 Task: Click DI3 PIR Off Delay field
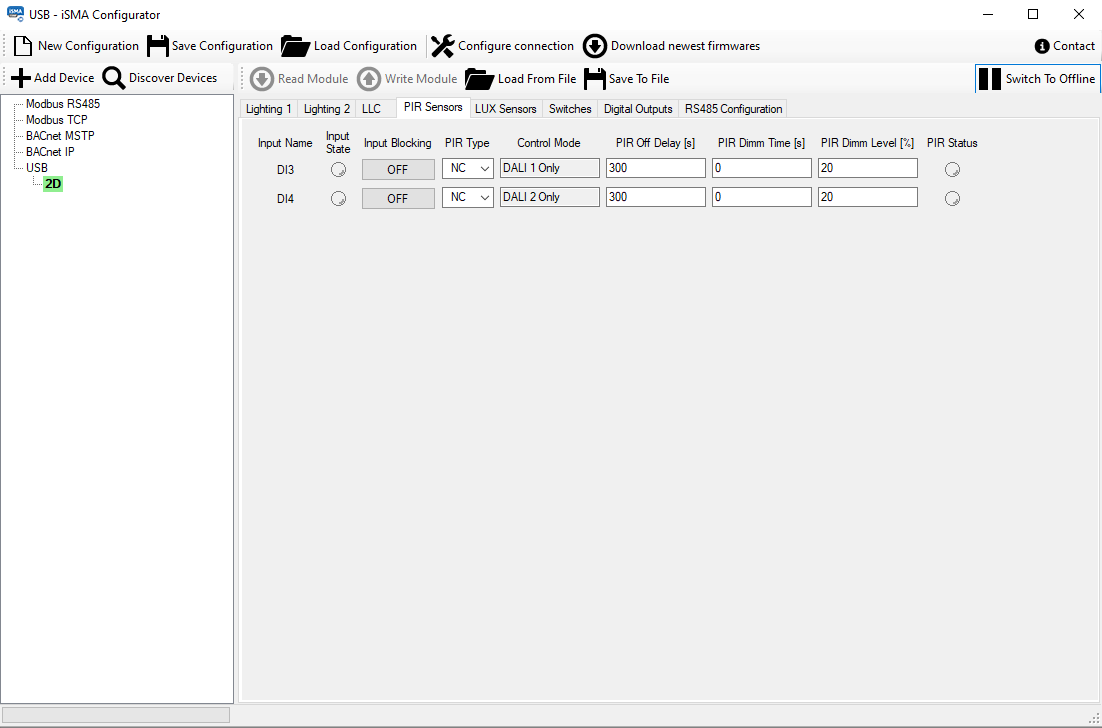(x=655, y=169)
